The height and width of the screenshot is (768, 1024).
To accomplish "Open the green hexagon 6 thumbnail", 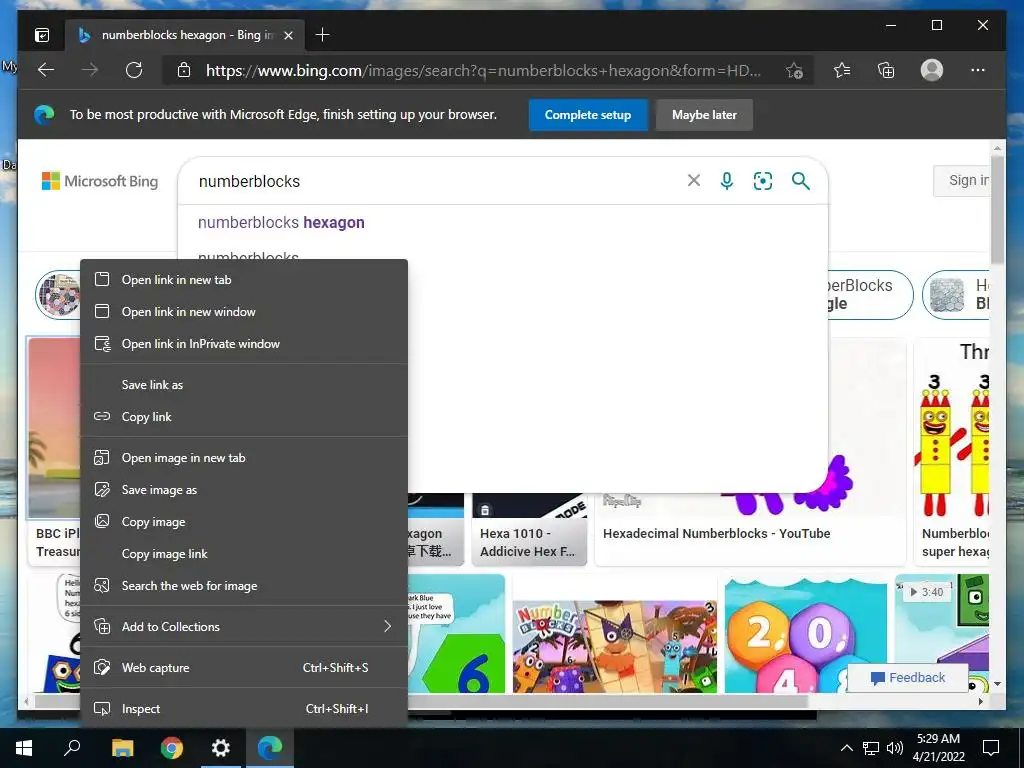I will (x=457, y=633).
